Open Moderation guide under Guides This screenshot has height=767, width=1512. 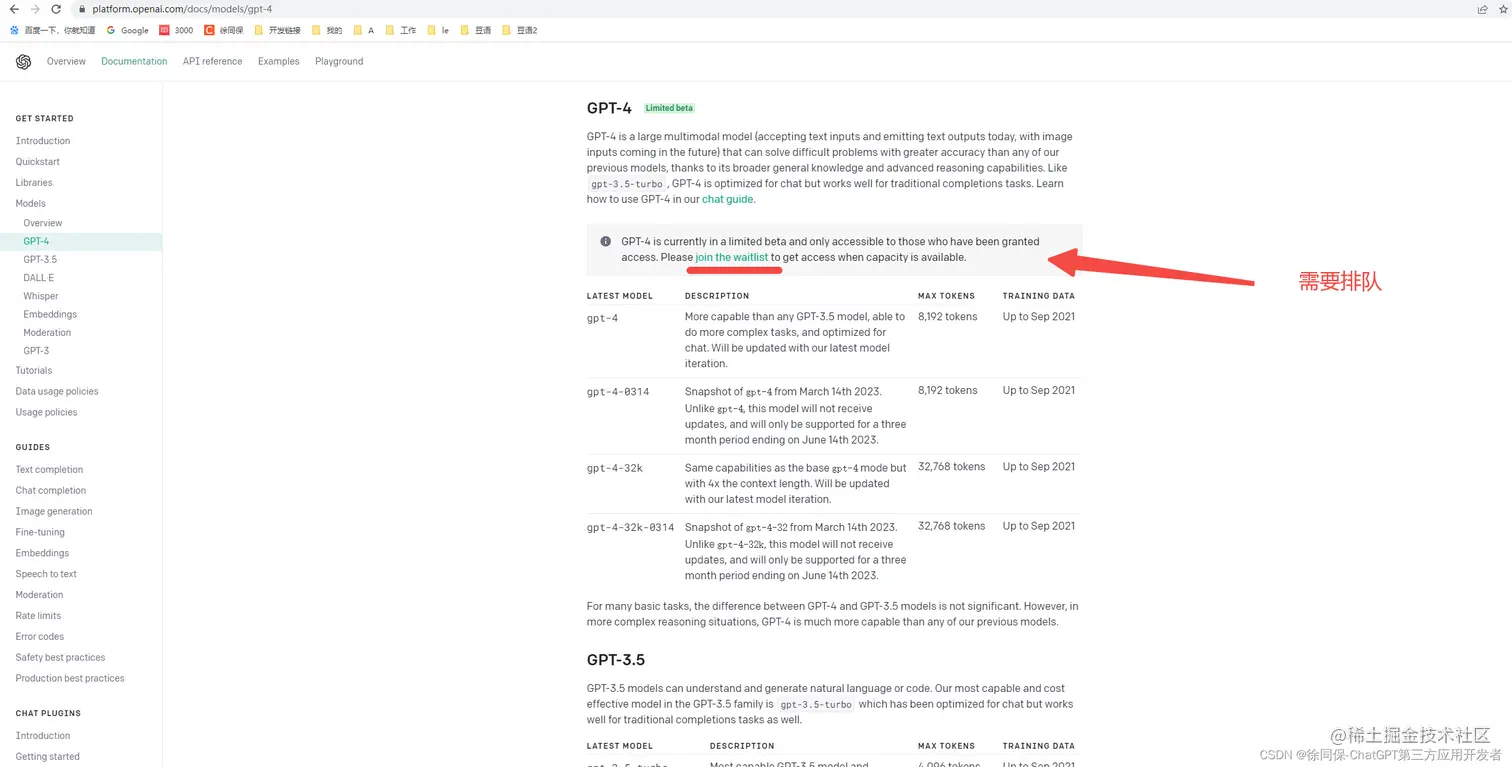(39, 595)
